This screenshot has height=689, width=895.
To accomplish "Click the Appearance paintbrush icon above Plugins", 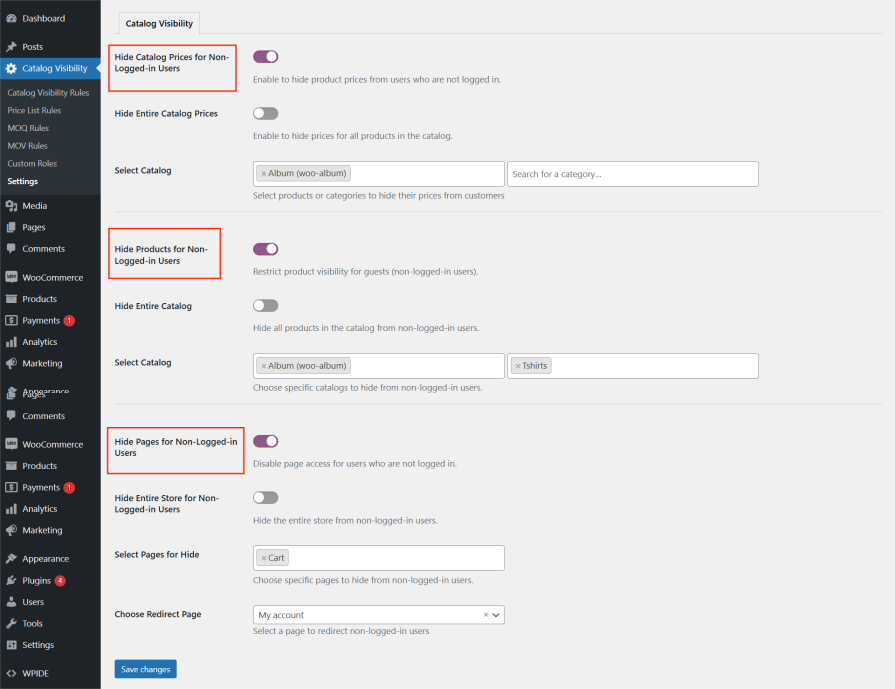I will [x=11, y=559].
